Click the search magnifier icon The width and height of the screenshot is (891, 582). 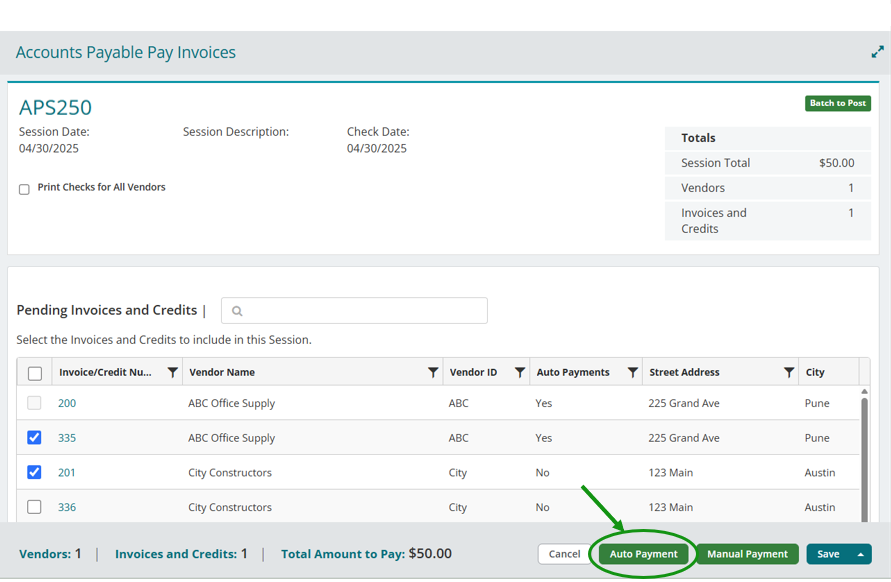click(x=237, y=311)
